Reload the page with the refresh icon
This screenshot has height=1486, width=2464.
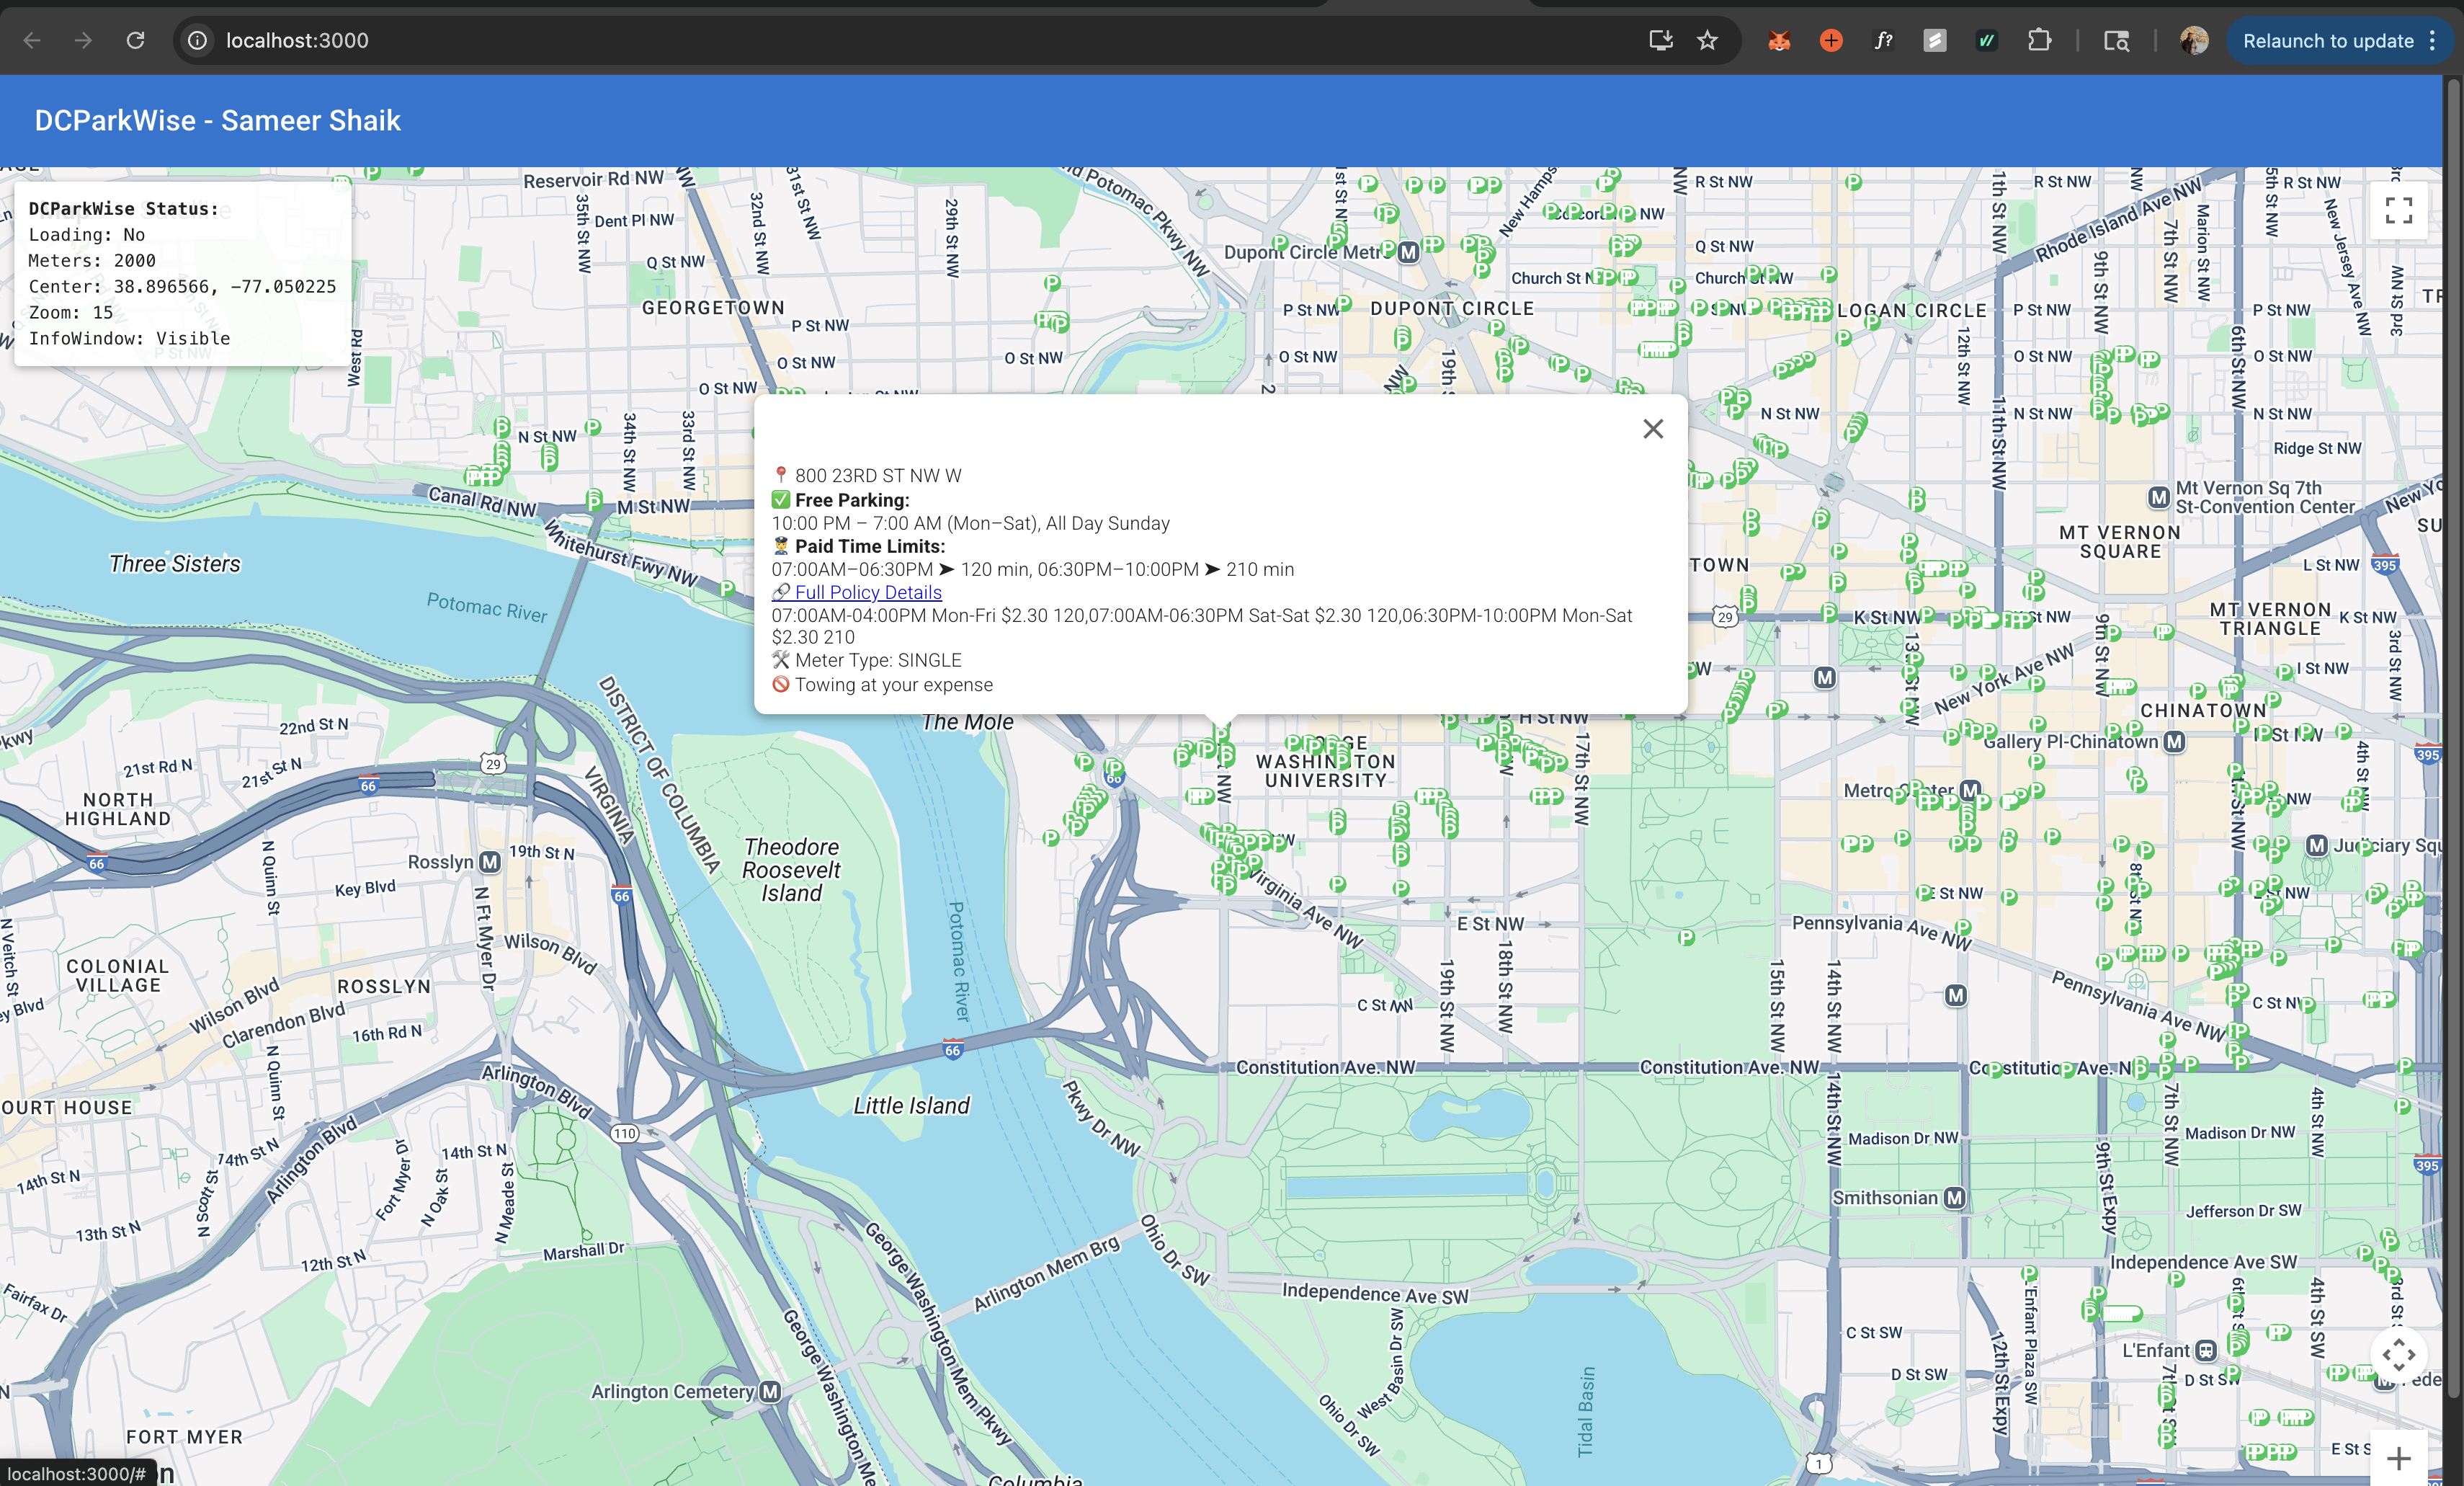click(135, 40)
